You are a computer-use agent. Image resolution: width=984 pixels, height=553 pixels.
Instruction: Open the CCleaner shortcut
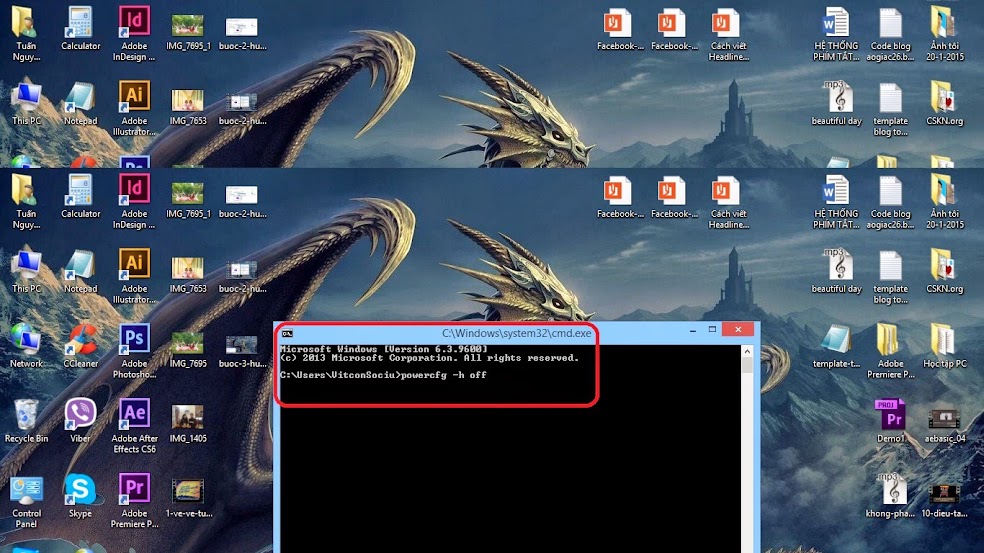(80, 345)
